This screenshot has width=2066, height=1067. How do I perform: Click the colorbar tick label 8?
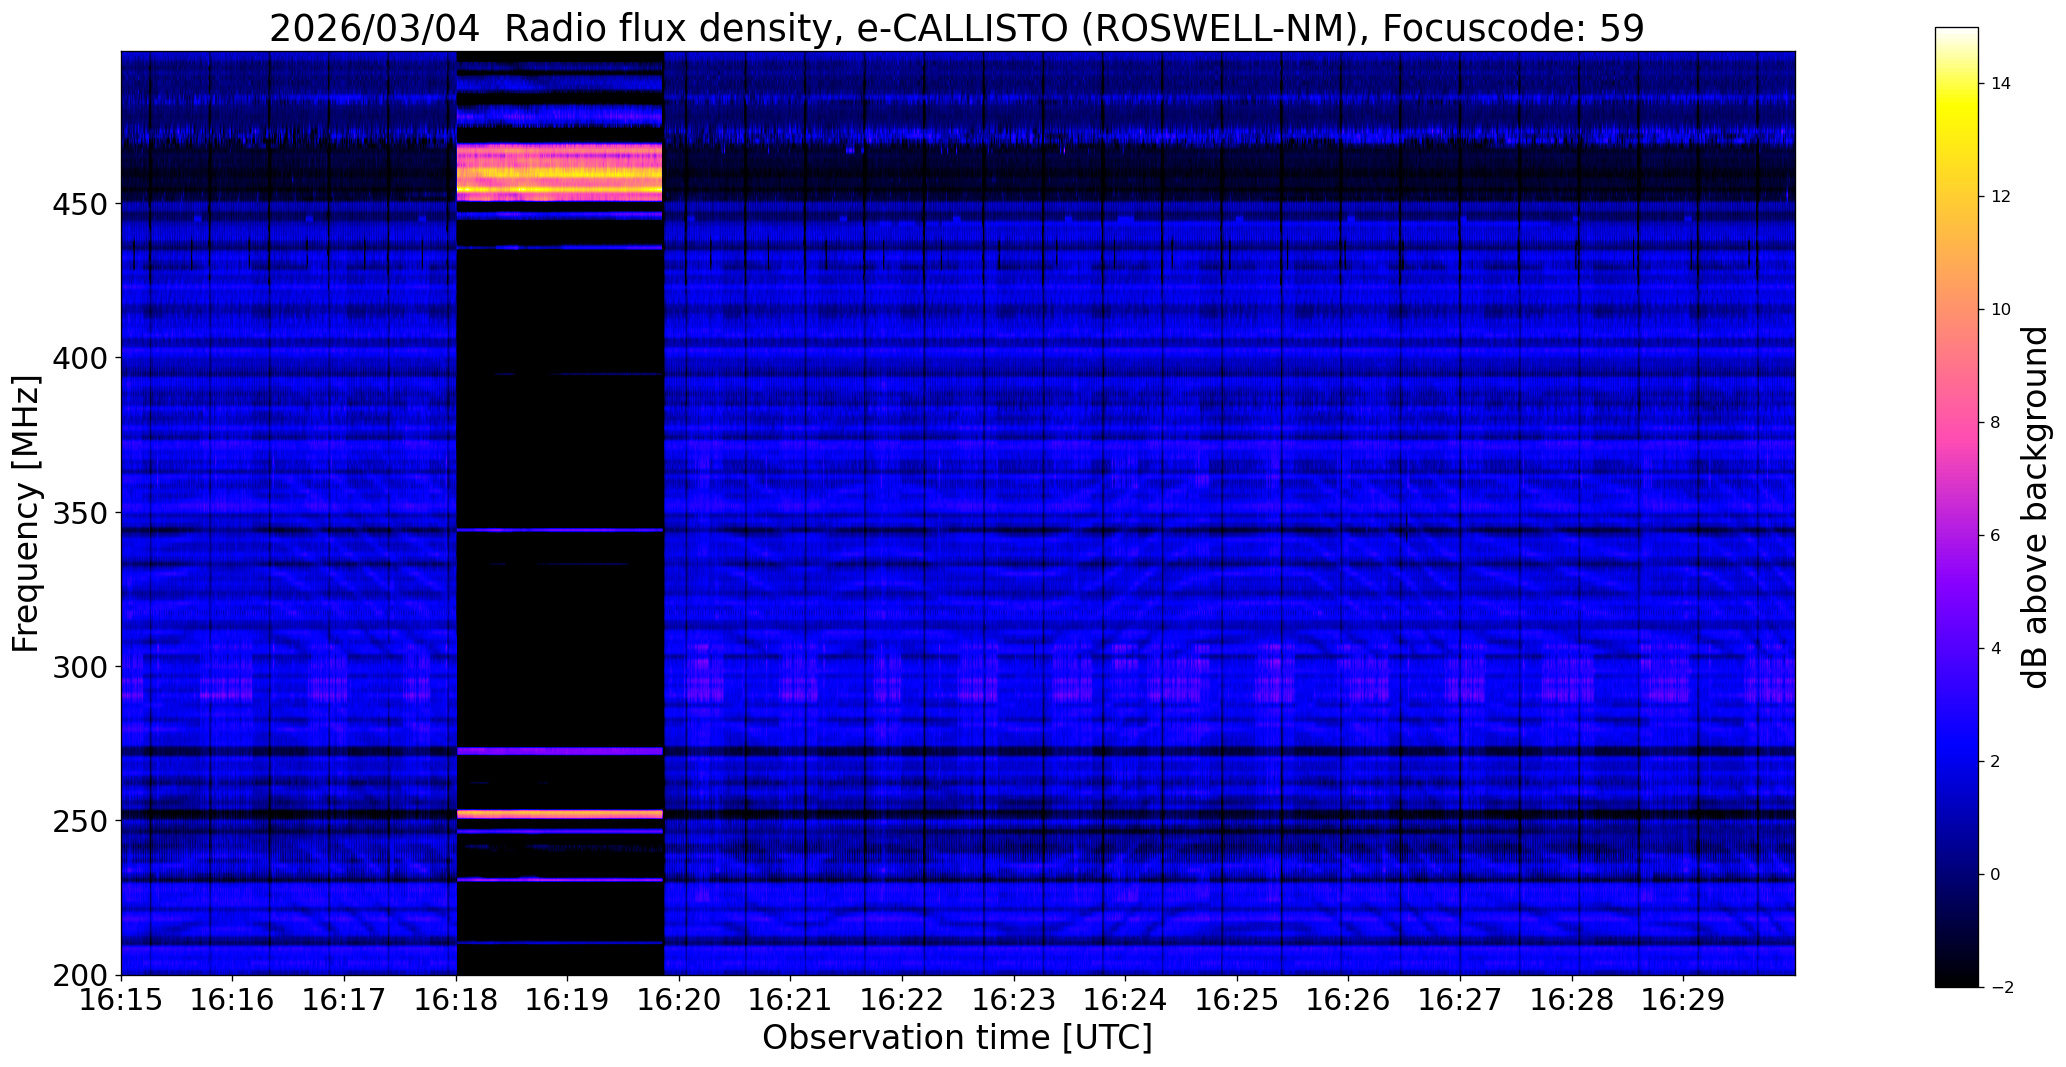[1996, 422]
